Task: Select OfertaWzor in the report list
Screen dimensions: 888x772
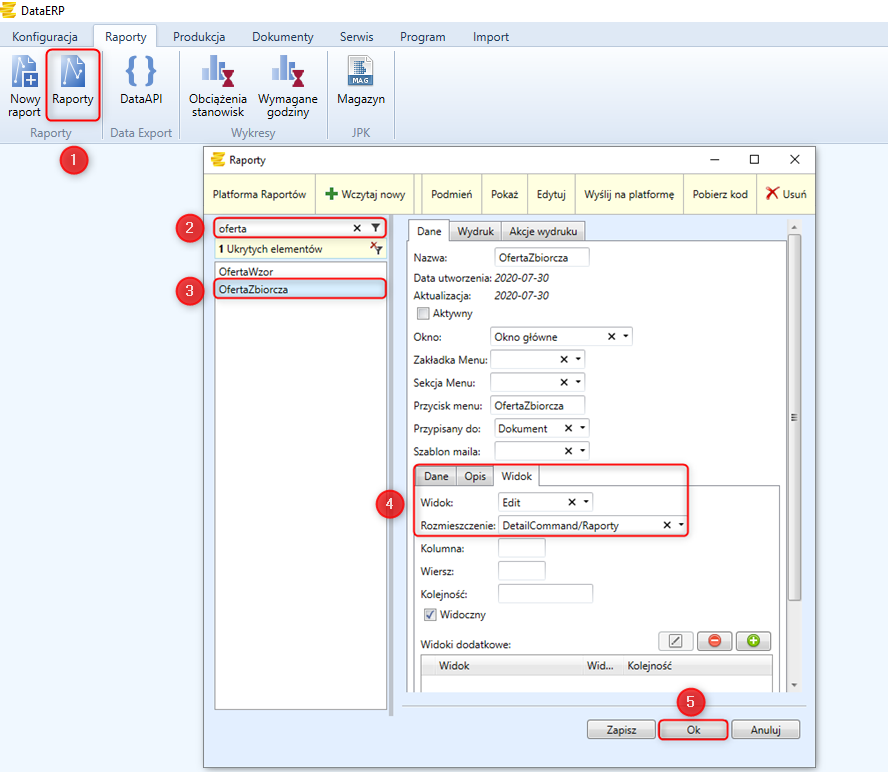Action: [x=245, y=271]
